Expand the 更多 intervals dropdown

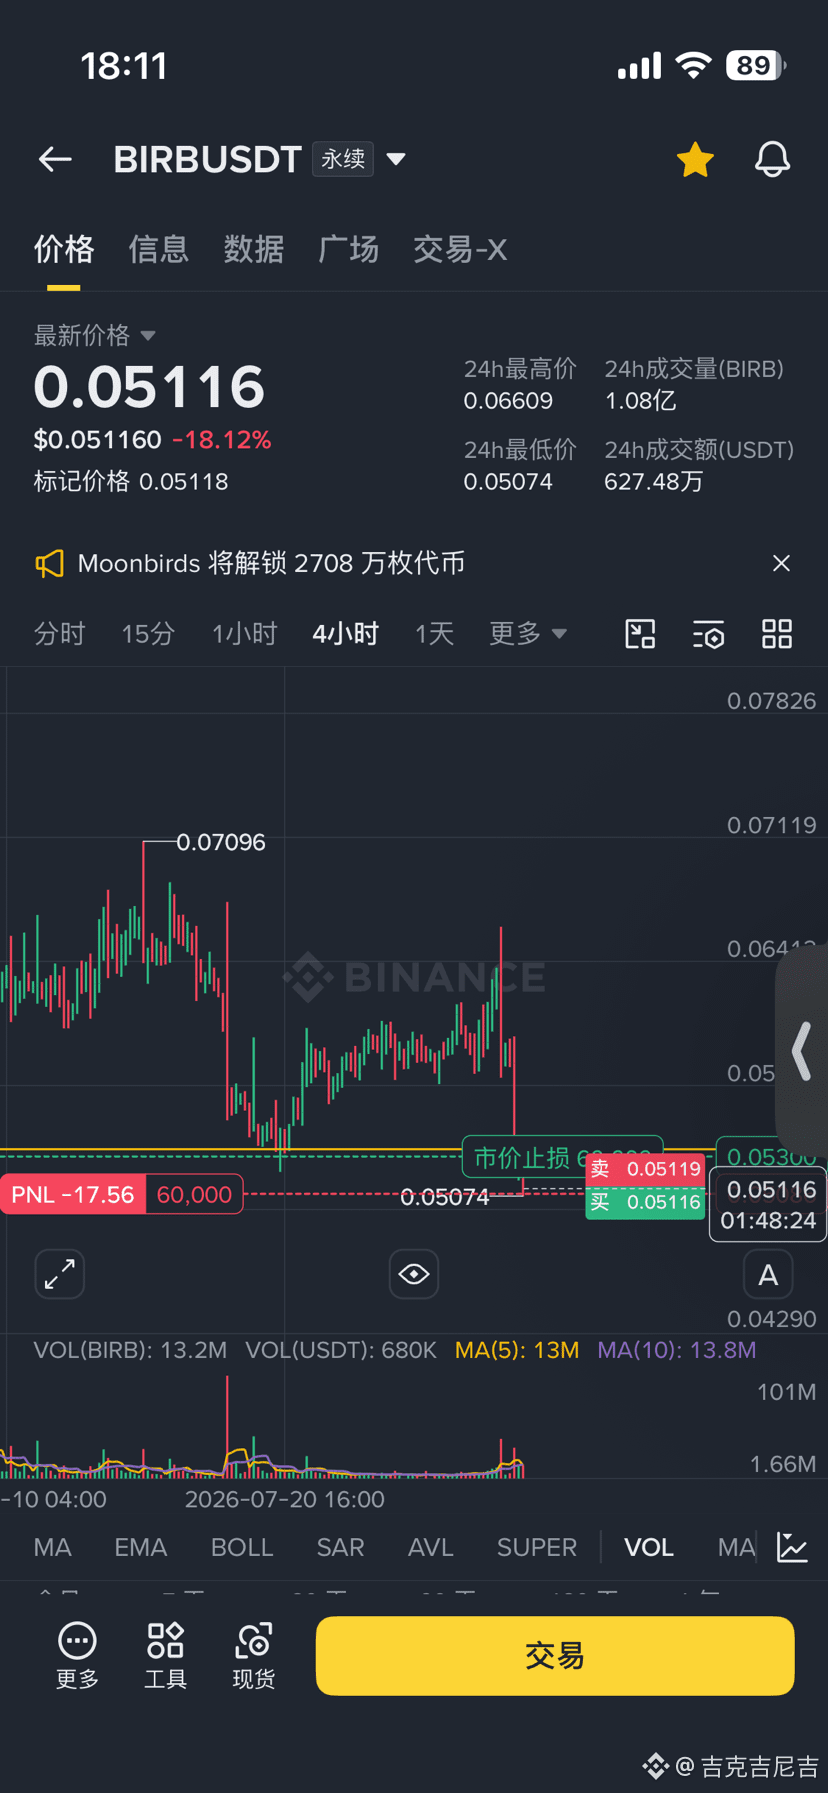[528, 634]
